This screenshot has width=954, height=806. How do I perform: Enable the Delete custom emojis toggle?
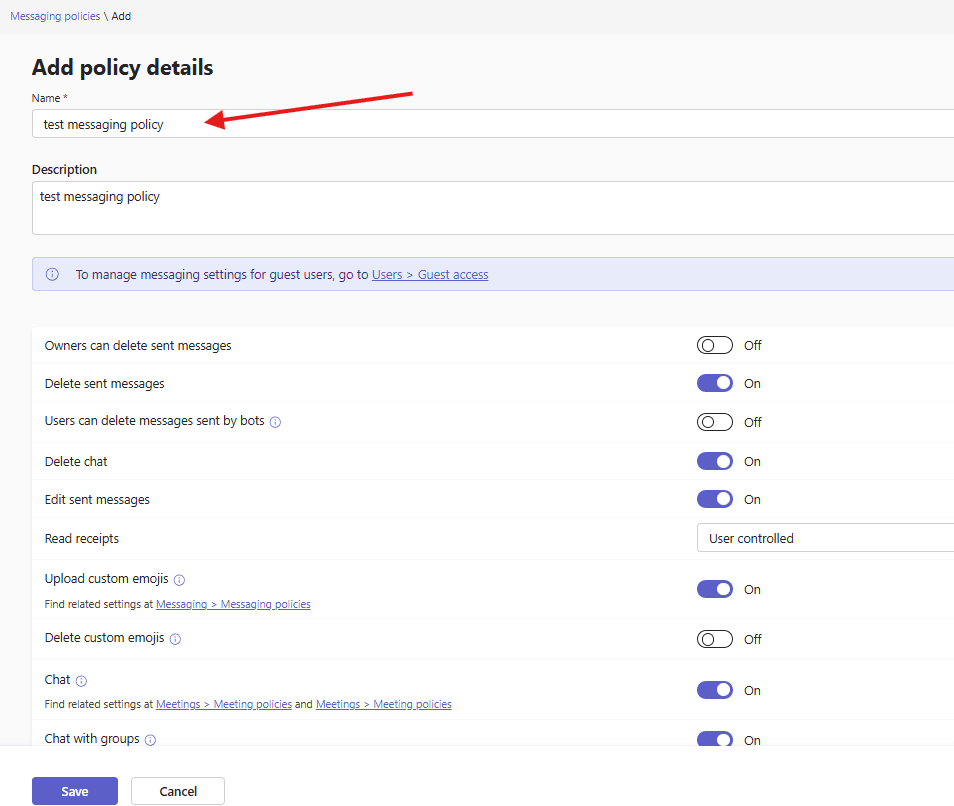tap(715, 639)
